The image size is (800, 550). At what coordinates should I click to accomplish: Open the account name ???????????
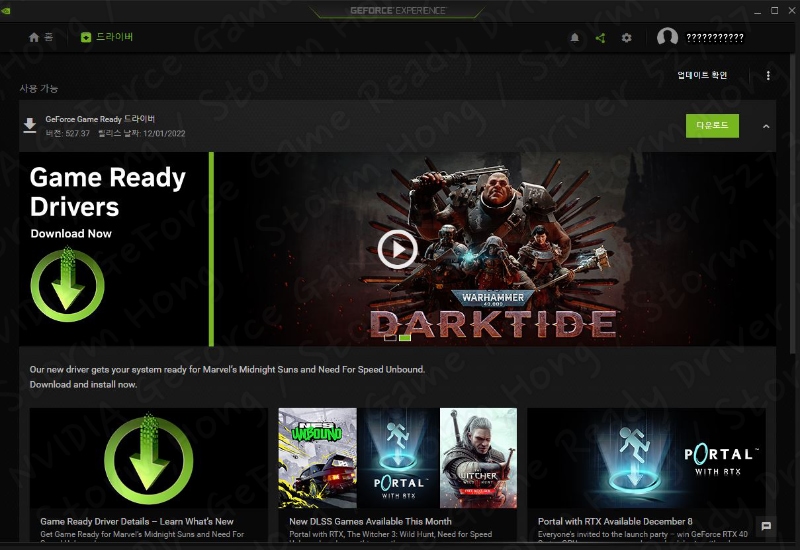[715, 38]
